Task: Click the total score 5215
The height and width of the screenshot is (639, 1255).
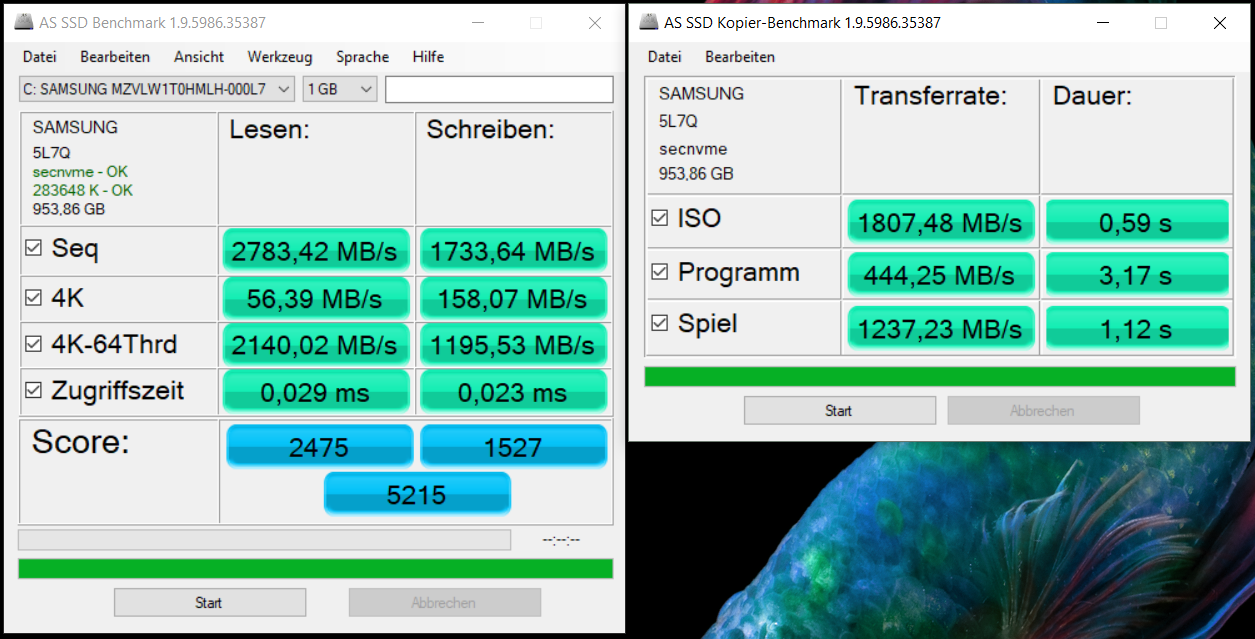Action: (x=417, y=494)
